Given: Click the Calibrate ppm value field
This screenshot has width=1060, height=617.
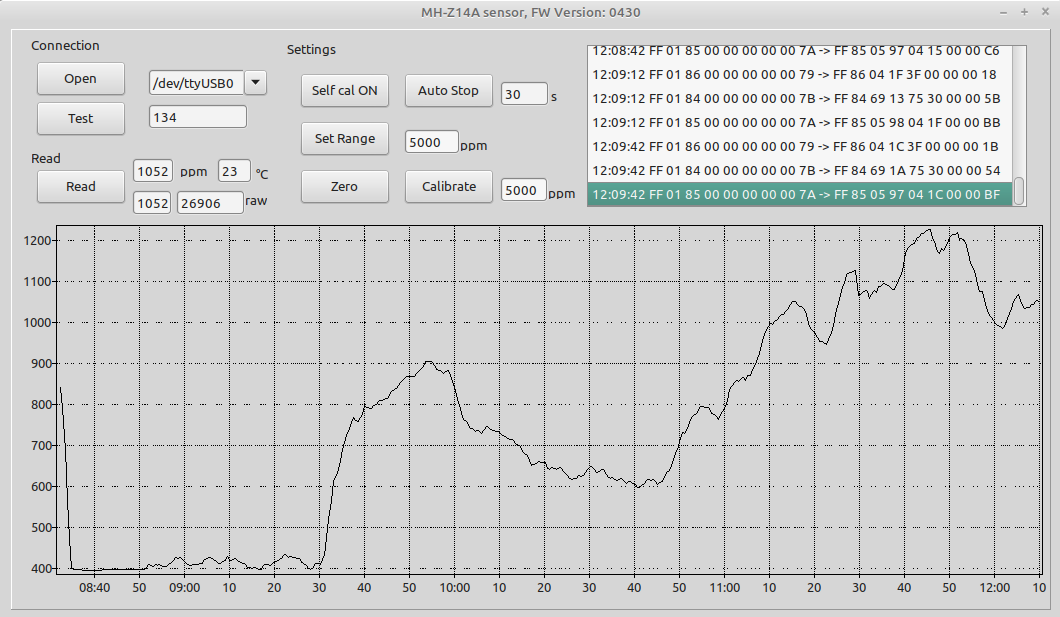Looking at the screenshot, I should [522, 190].
